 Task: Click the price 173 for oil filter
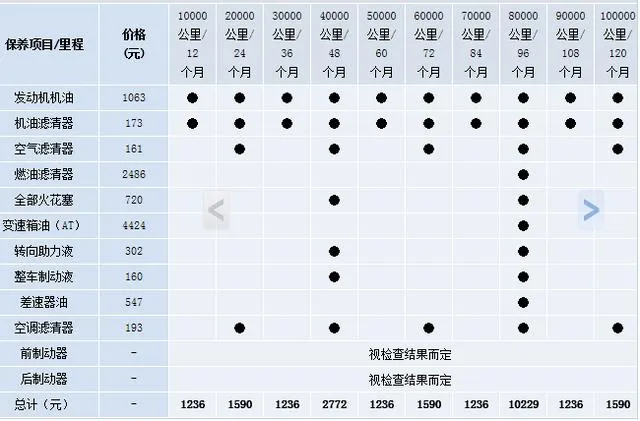(x=134, y=123)
